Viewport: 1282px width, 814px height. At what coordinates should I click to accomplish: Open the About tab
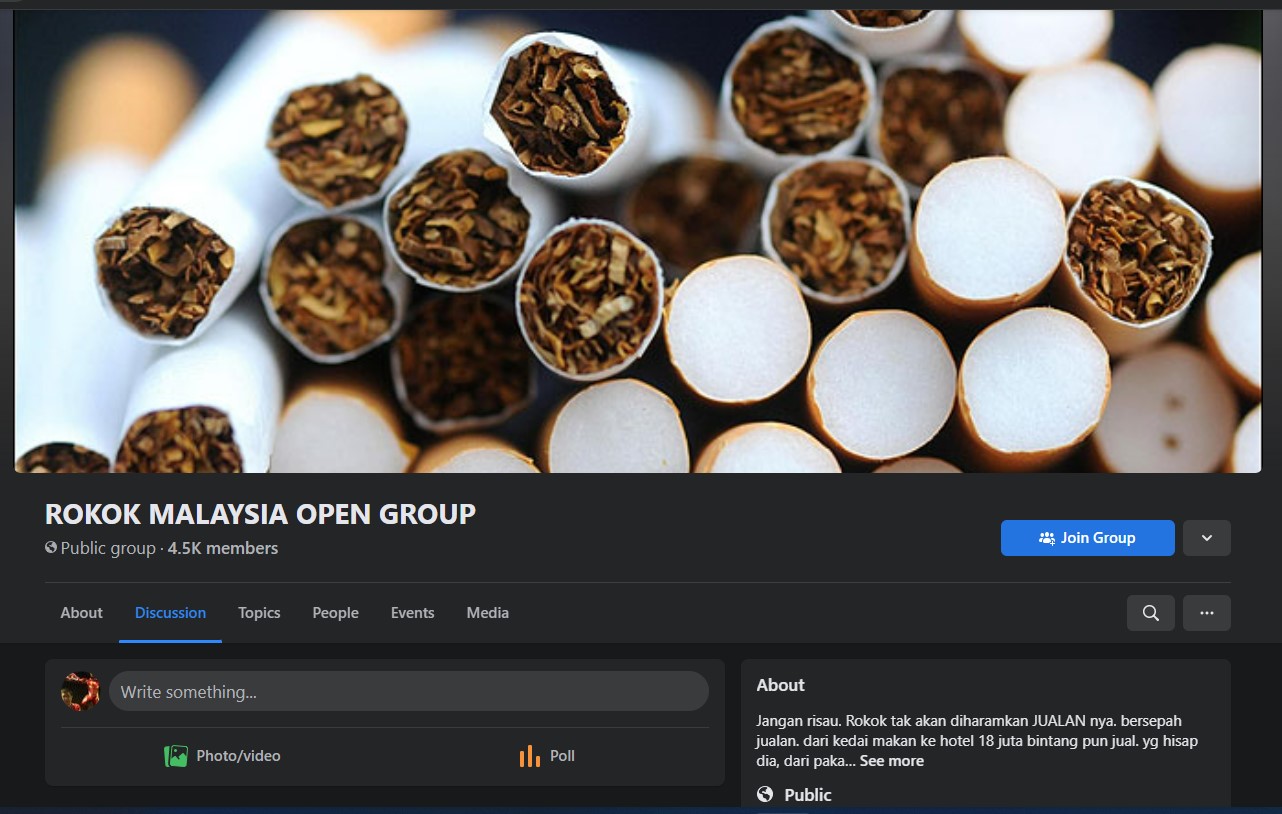[x=81, y=613]
